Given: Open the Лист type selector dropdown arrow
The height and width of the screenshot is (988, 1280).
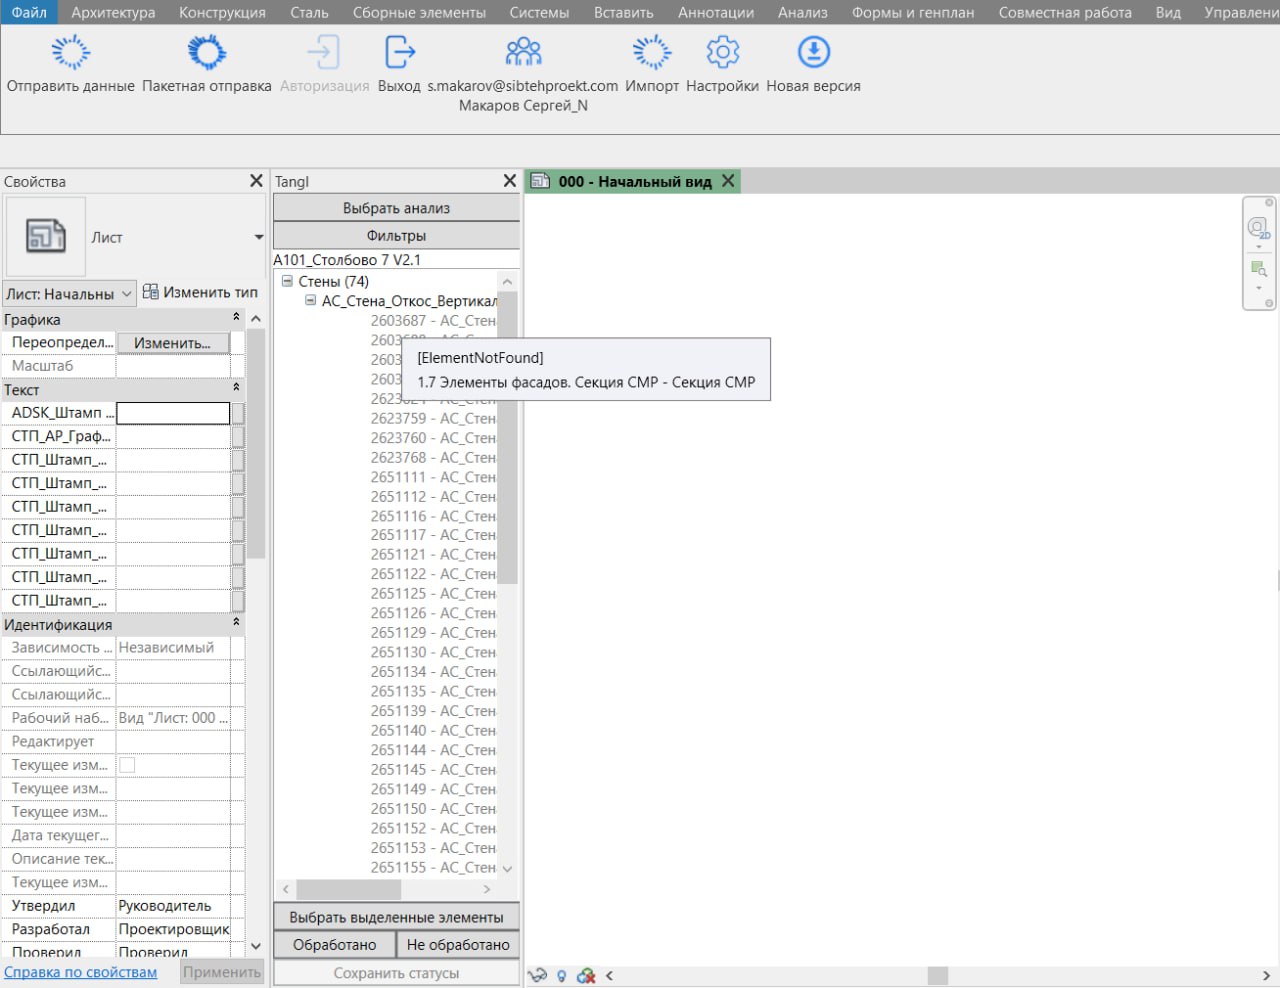Looking at the screenshot, I should [259, 237].
